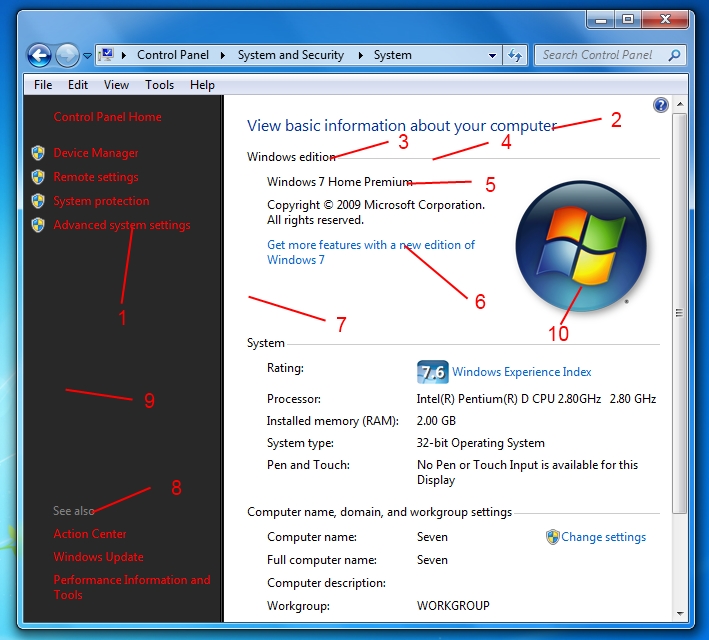Open Remote settings link

[96, 177]
